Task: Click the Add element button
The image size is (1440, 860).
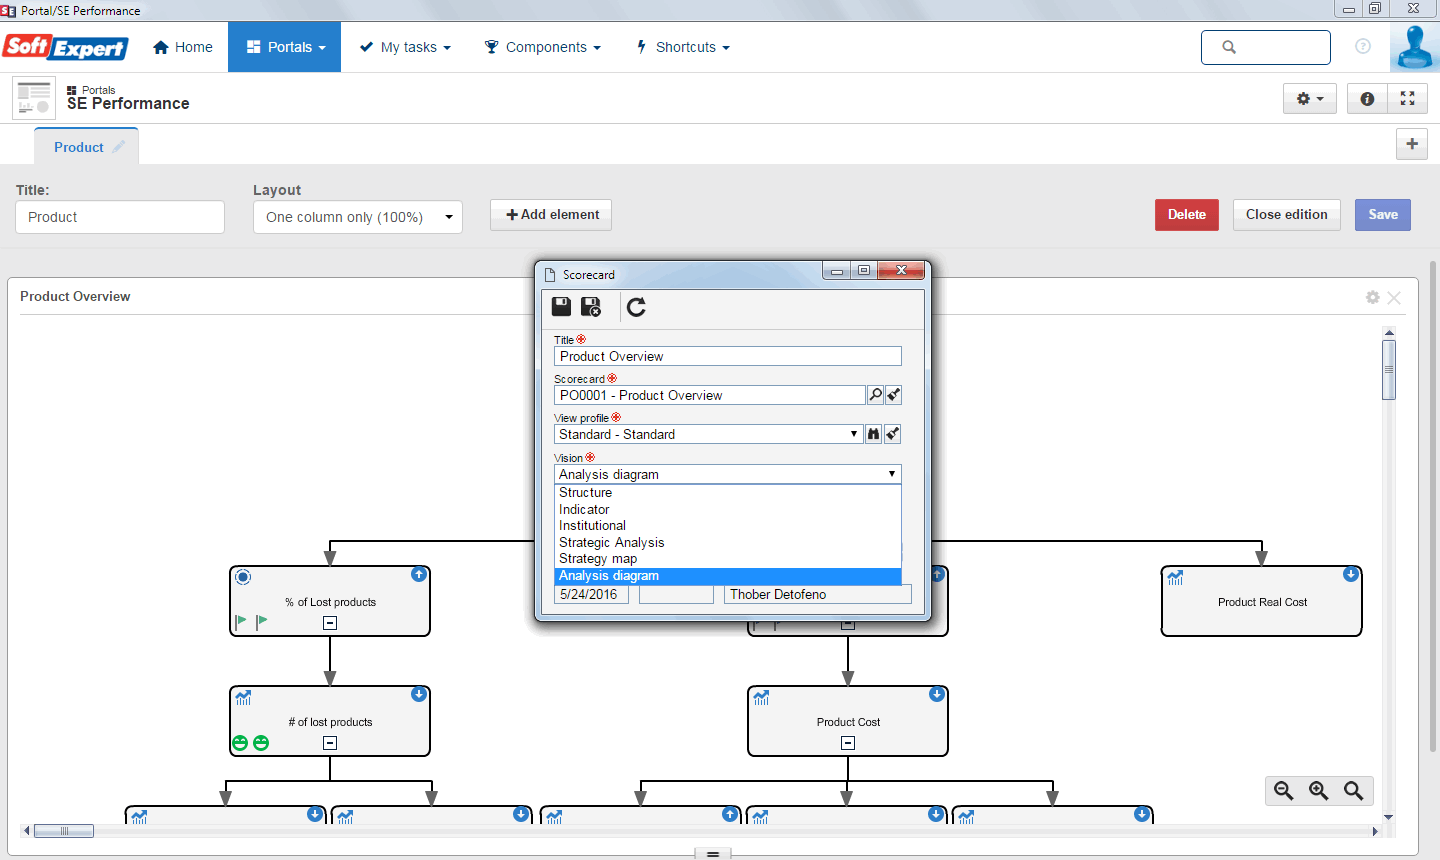Action: coord(551,215)
